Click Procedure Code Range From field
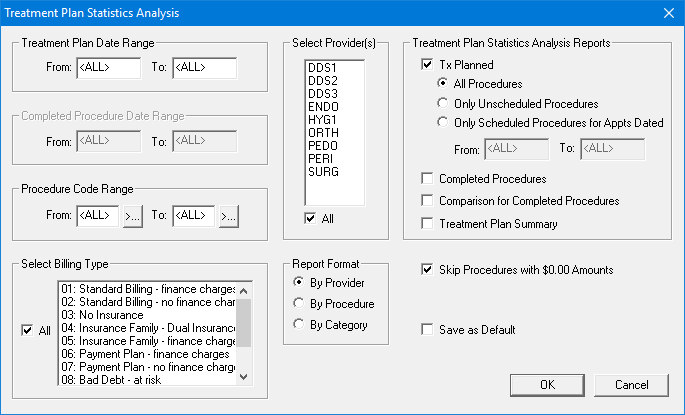The image size is (685, 415). [97, 215]
